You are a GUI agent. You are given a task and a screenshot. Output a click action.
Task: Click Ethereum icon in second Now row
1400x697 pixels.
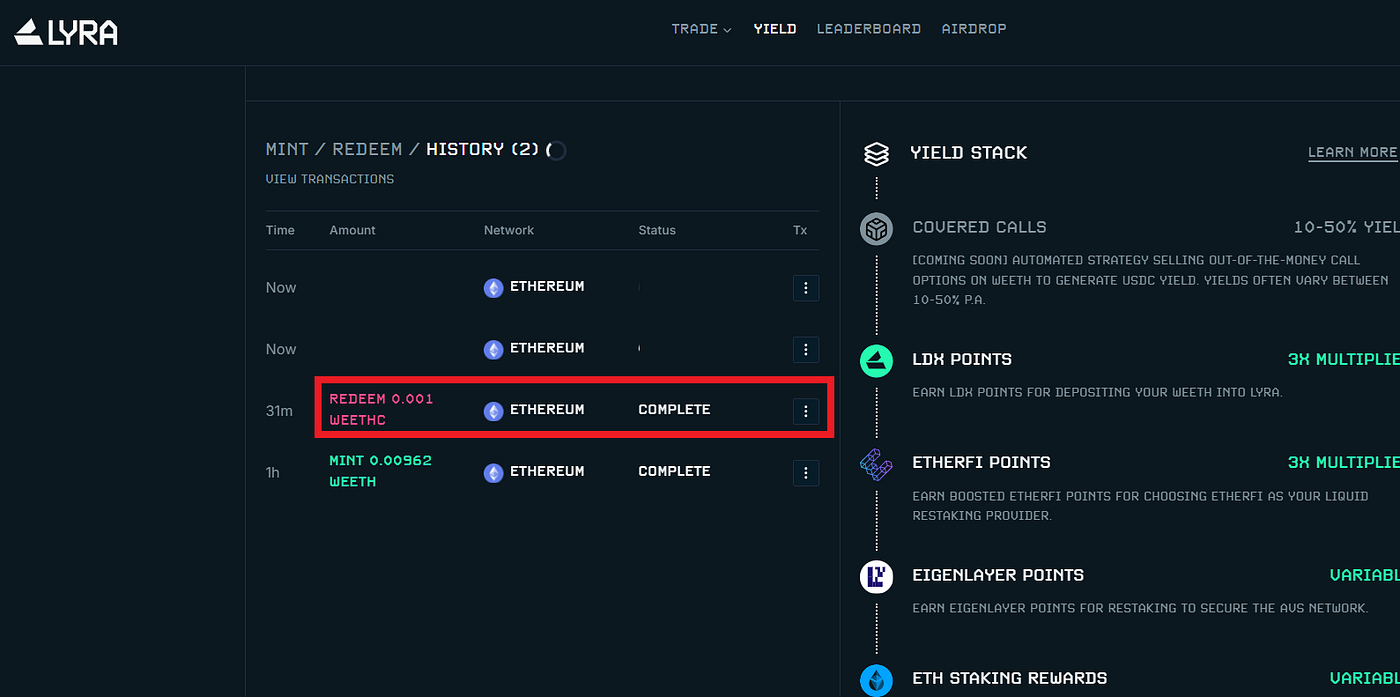[494, 350]
